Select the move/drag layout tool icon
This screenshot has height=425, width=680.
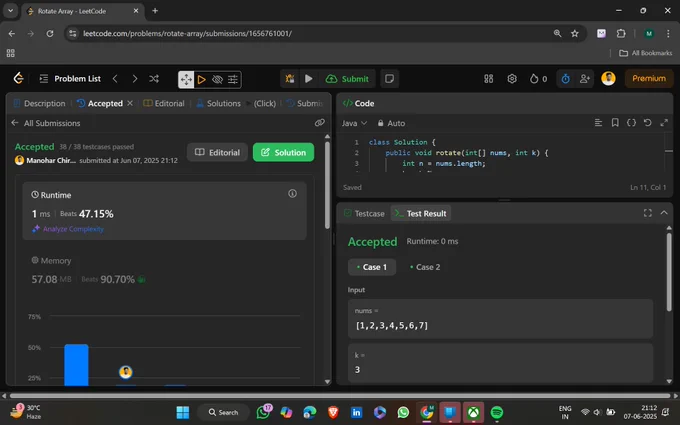click(186, 79)
